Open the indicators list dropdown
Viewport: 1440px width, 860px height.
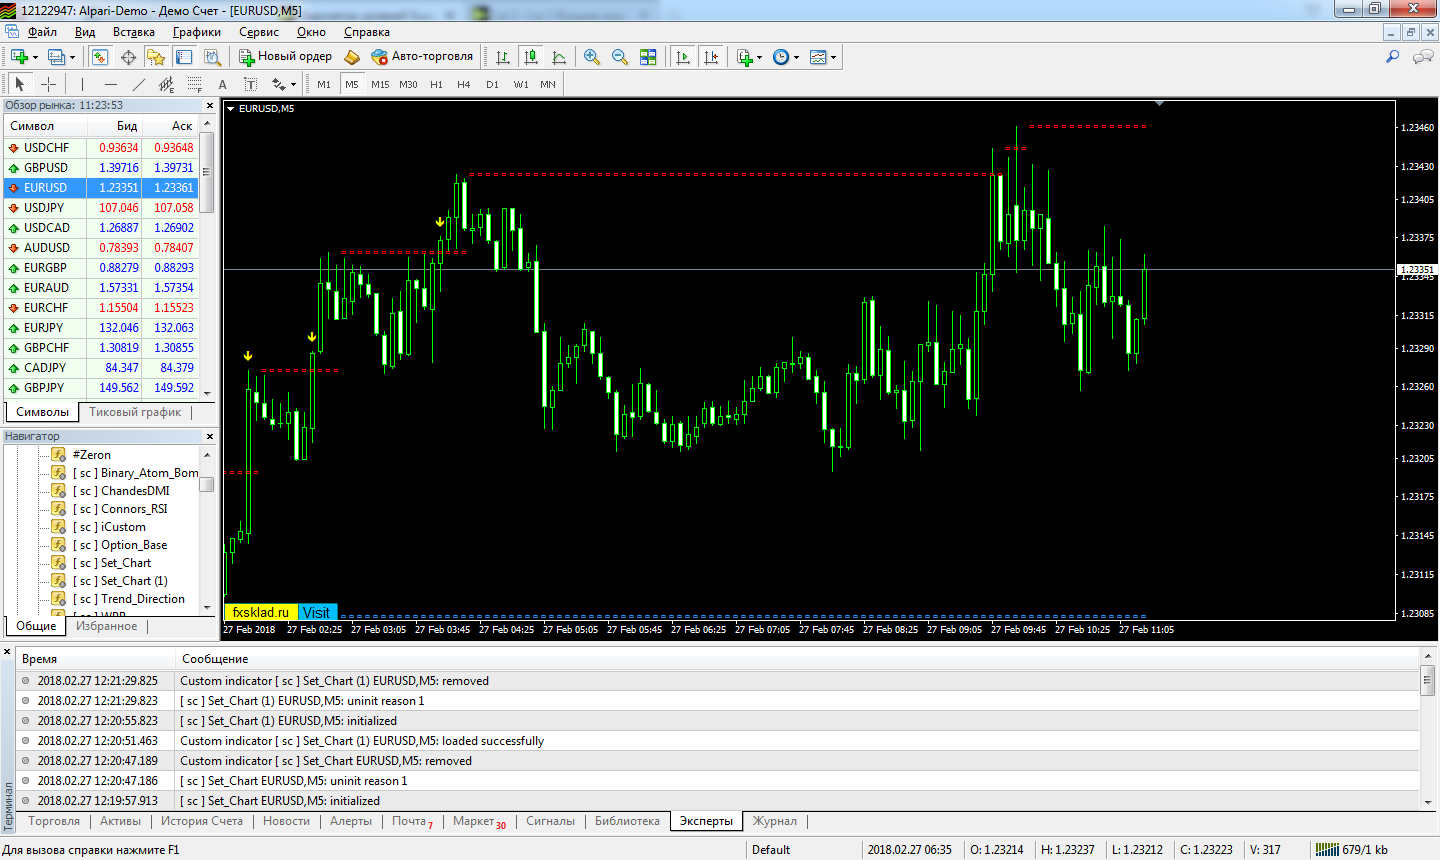coord(759,57)
